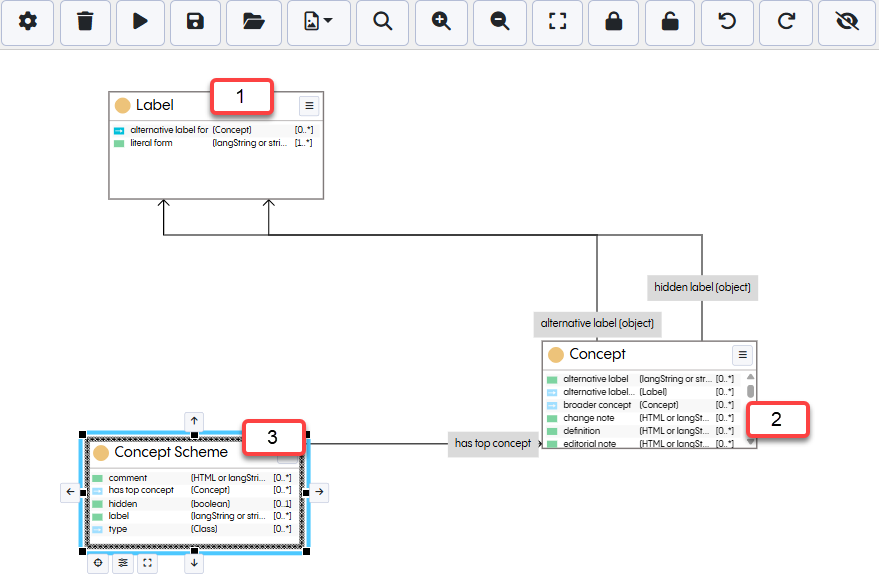Undo the last action
This screenshot has height=587, width=879.
click(727, 22)
